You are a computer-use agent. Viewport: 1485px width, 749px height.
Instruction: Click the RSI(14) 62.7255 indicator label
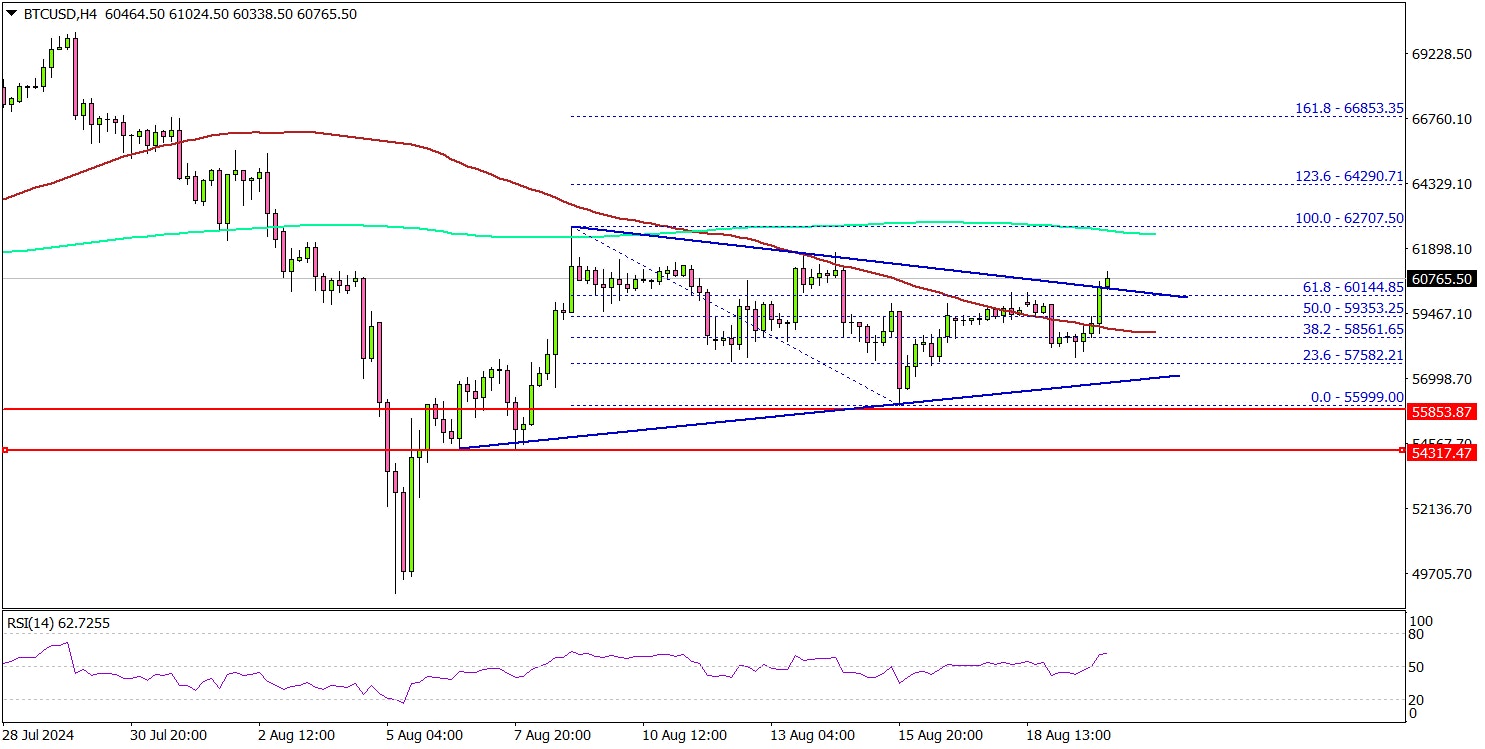pyautogui.click(x=58, y=623)
